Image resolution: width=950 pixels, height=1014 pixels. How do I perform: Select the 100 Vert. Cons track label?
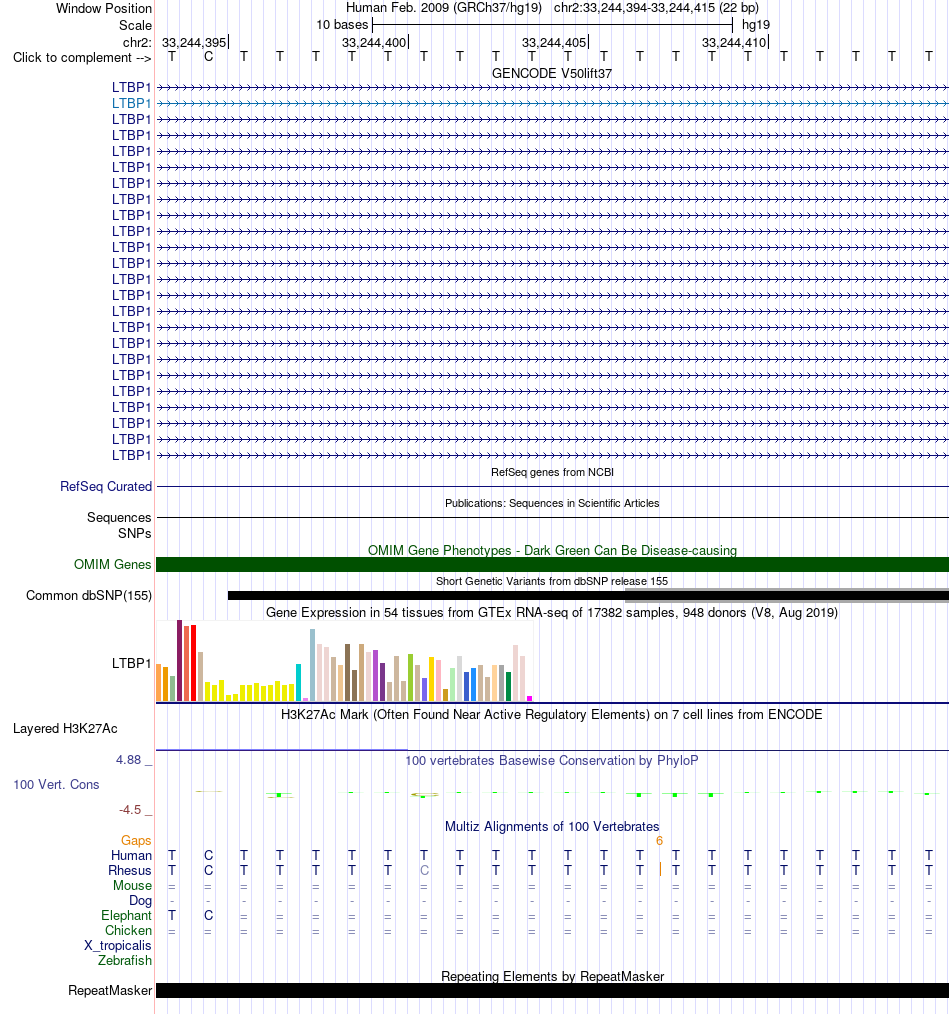56,784
